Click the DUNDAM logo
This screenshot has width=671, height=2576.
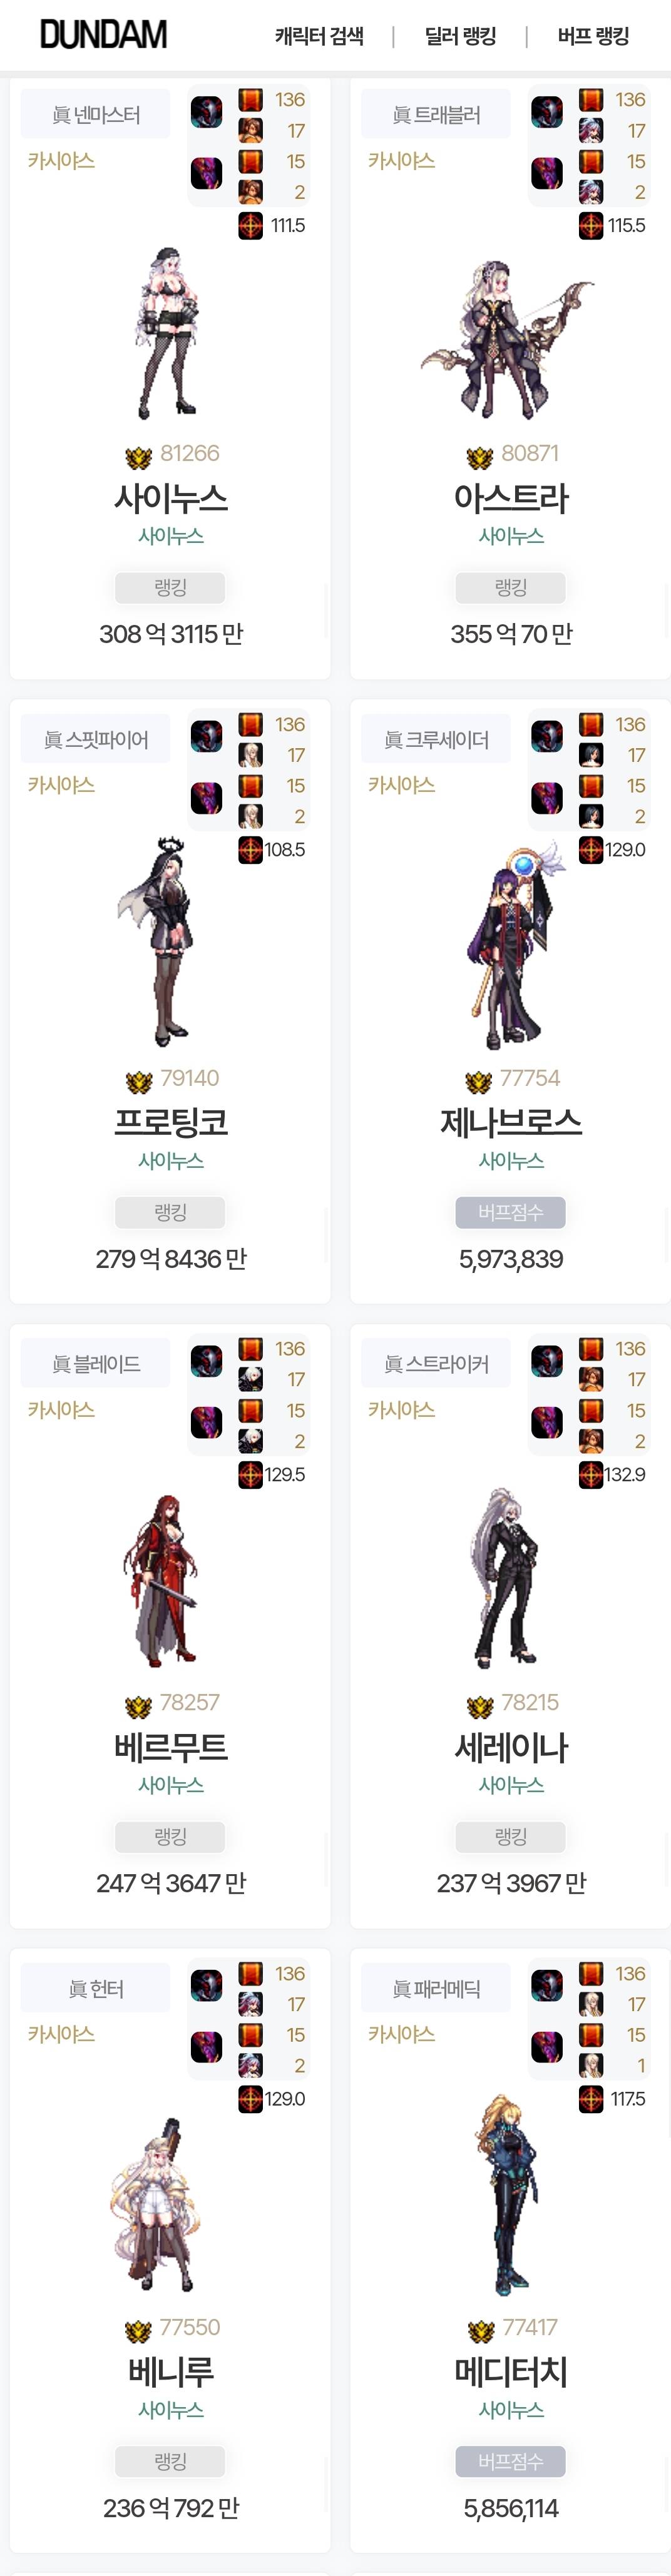point(103,35)
